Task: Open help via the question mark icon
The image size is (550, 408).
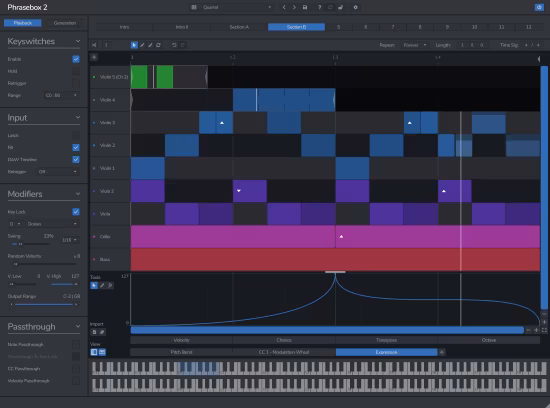Action: point(319,7)
